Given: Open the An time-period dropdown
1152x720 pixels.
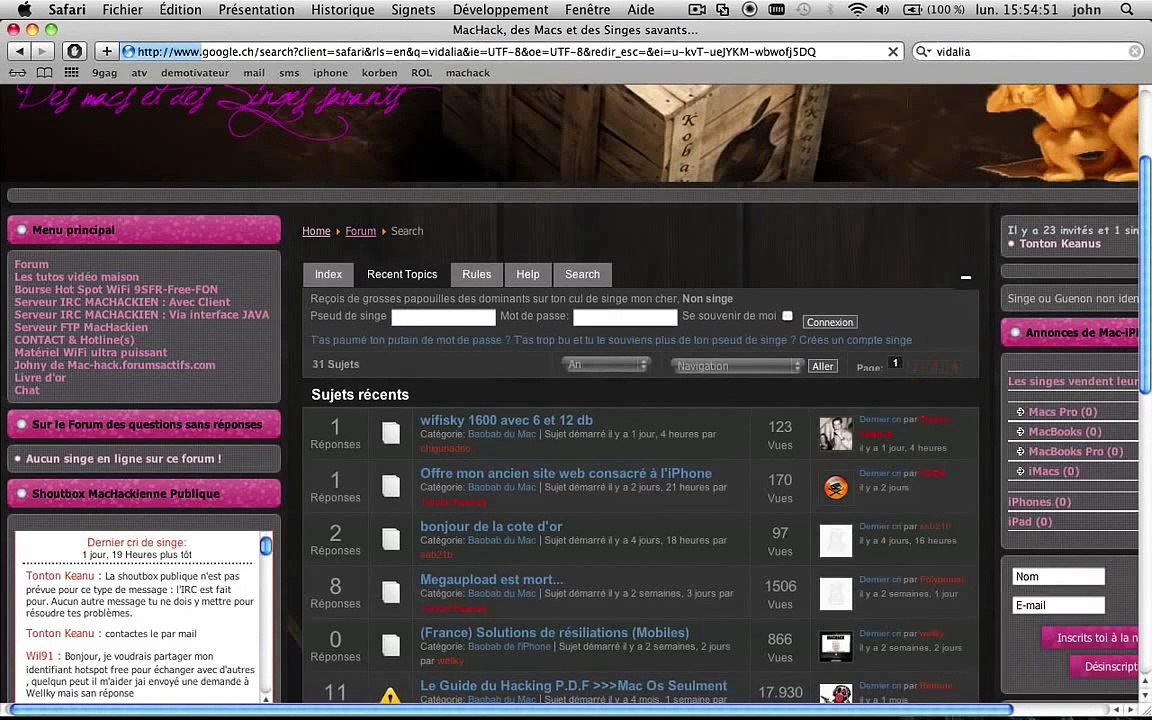Looking at the screenshot, I should pos(605,364).
